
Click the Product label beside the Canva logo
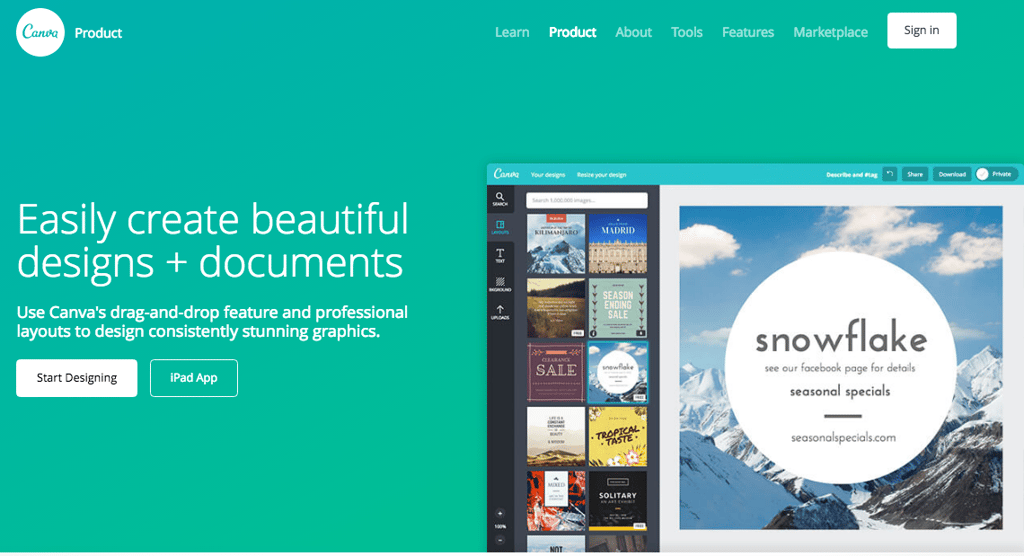(98, 33)
